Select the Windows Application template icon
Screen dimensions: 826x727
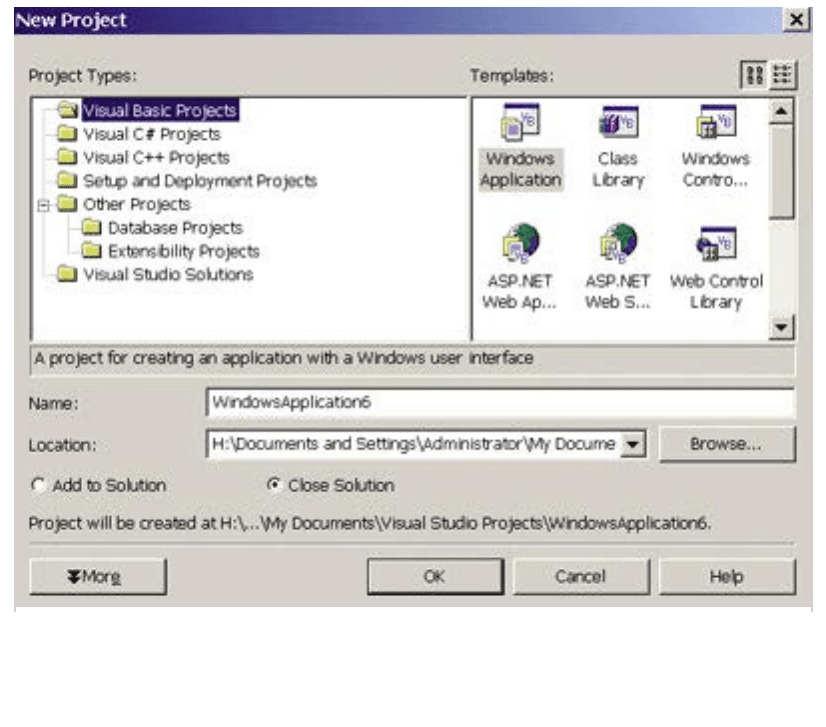click(x=520, y=122)
